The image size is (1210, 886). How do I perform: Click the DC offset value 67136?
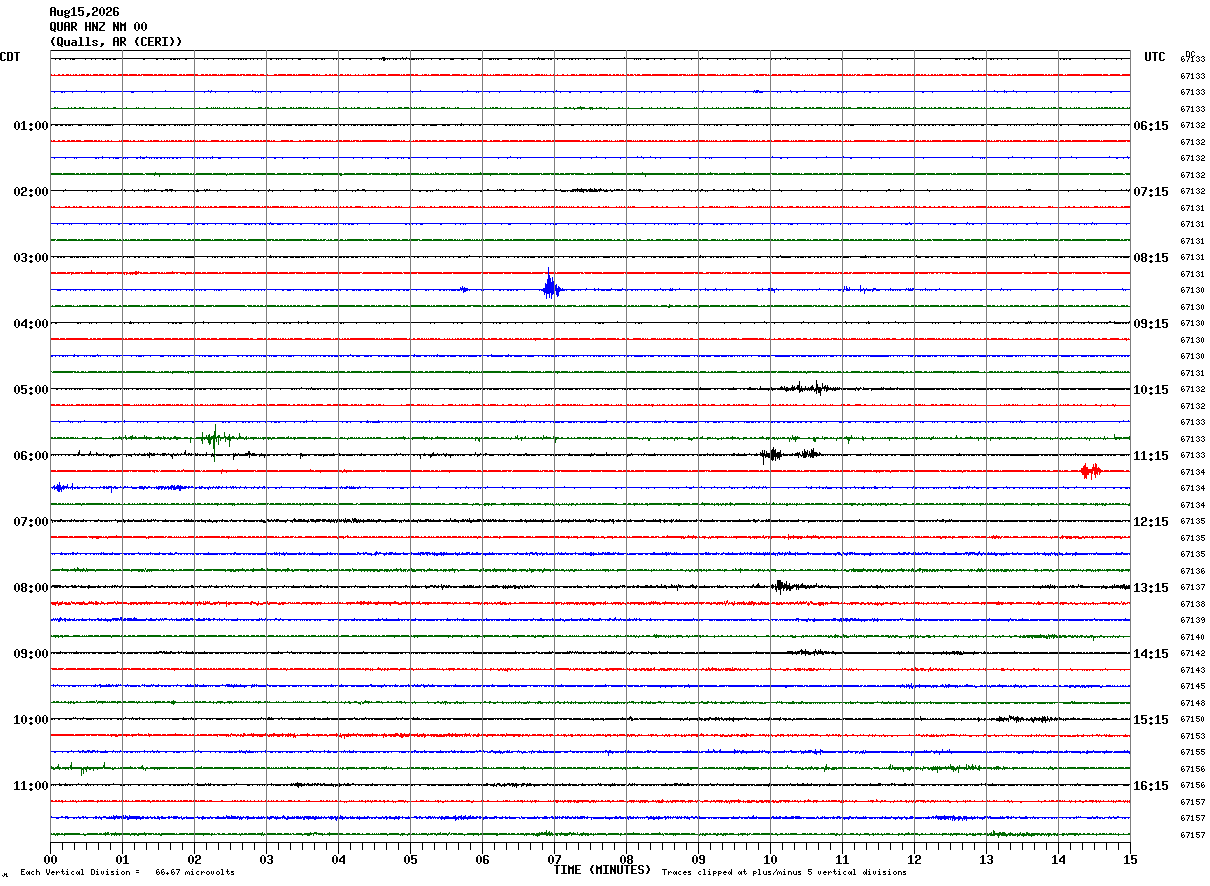pos(1192,571)
